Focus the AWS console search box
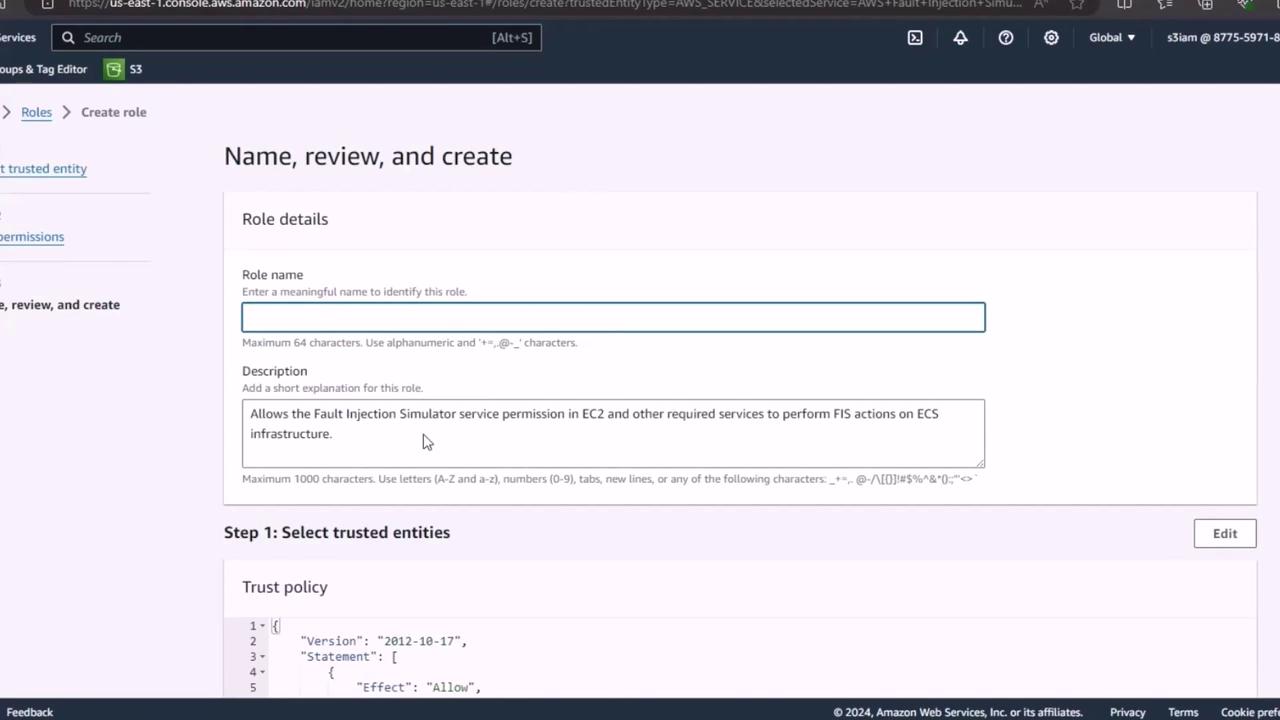This screenshot has width=1280, height=720. [x=296, y=38]
